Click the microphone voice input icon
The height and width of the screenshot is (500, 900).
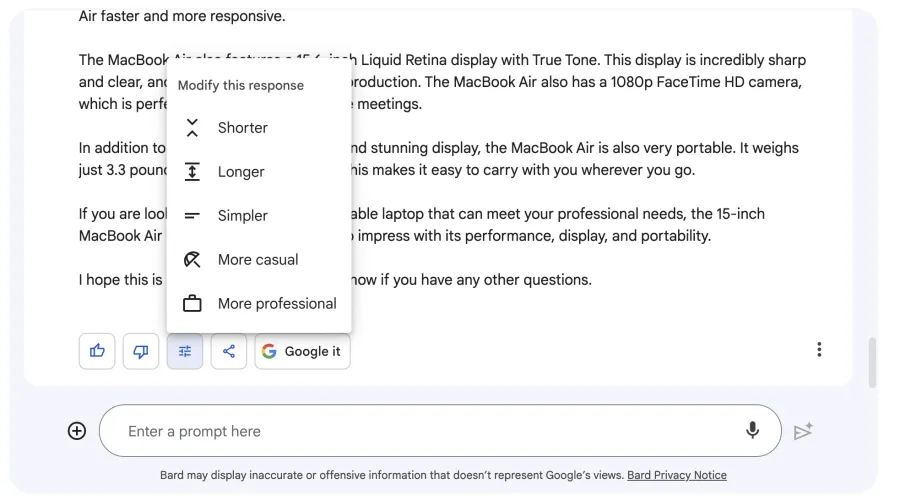pyautogui.click(x=752, y=431)
